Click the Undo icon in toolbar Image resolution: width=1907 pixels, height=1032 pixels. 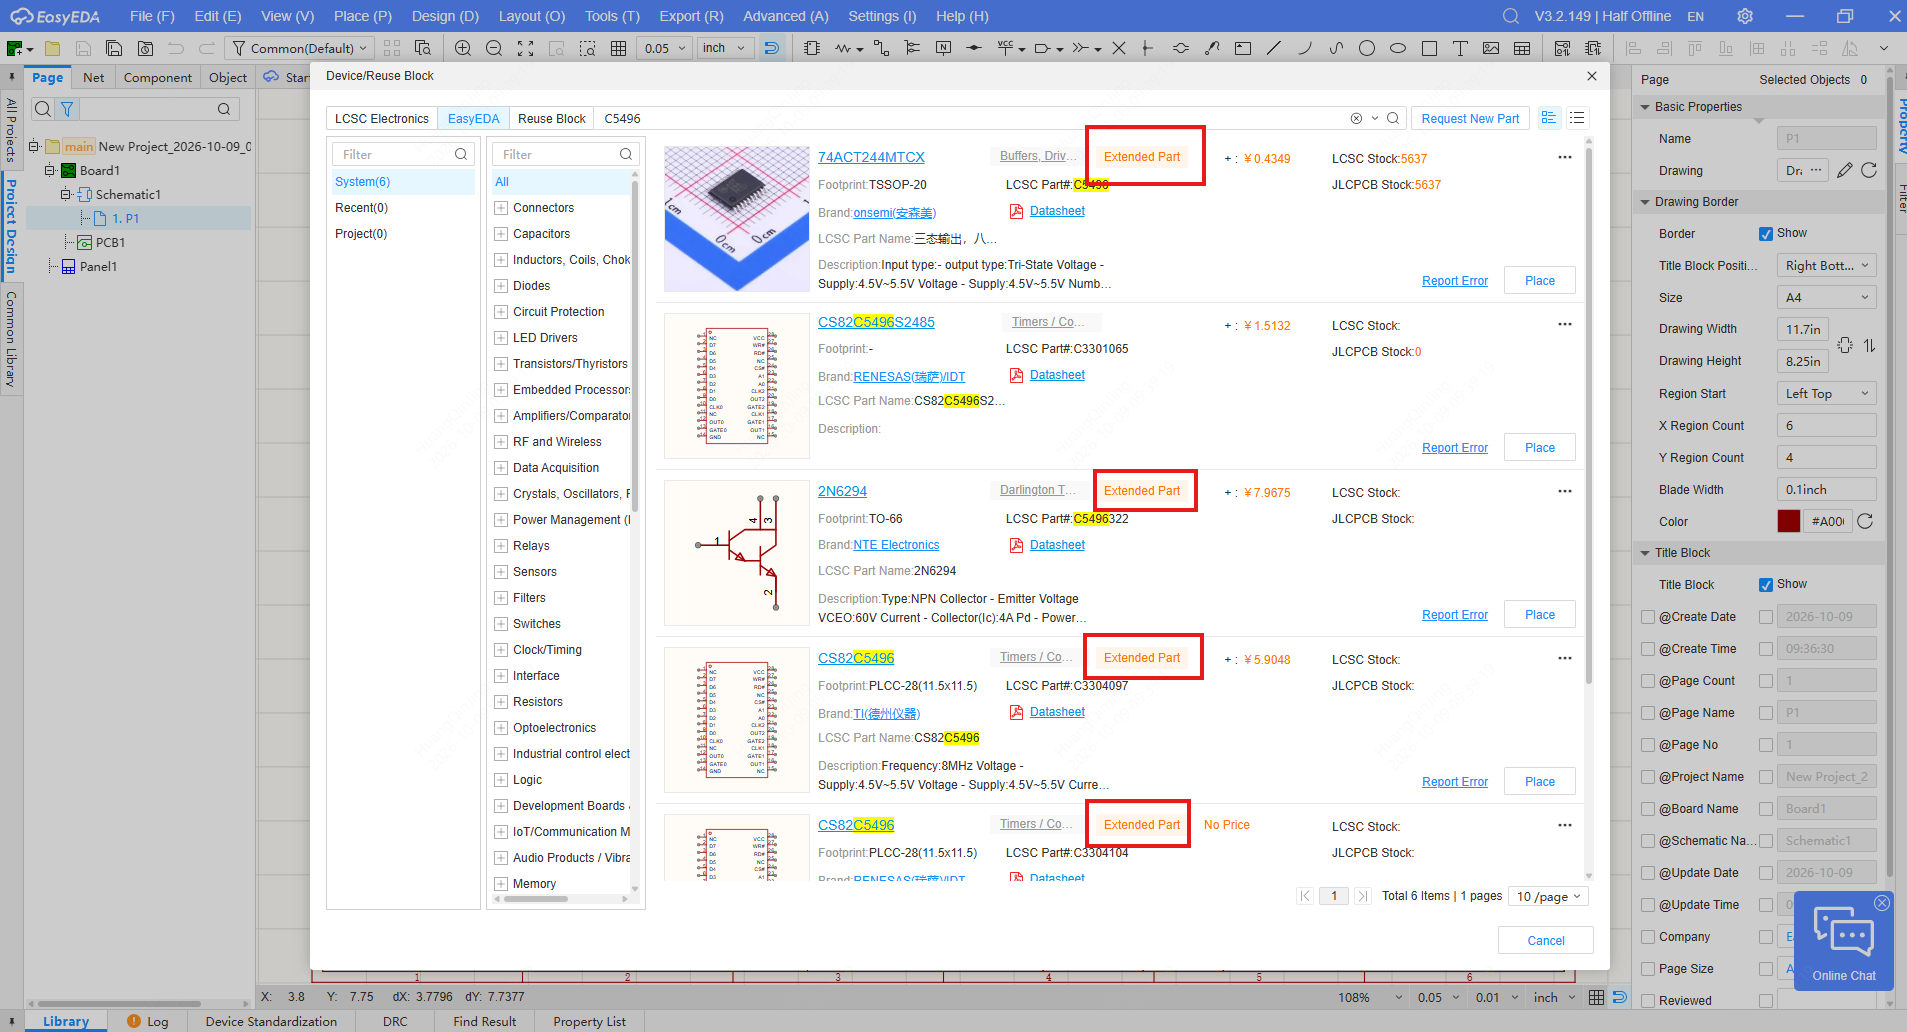176,48
